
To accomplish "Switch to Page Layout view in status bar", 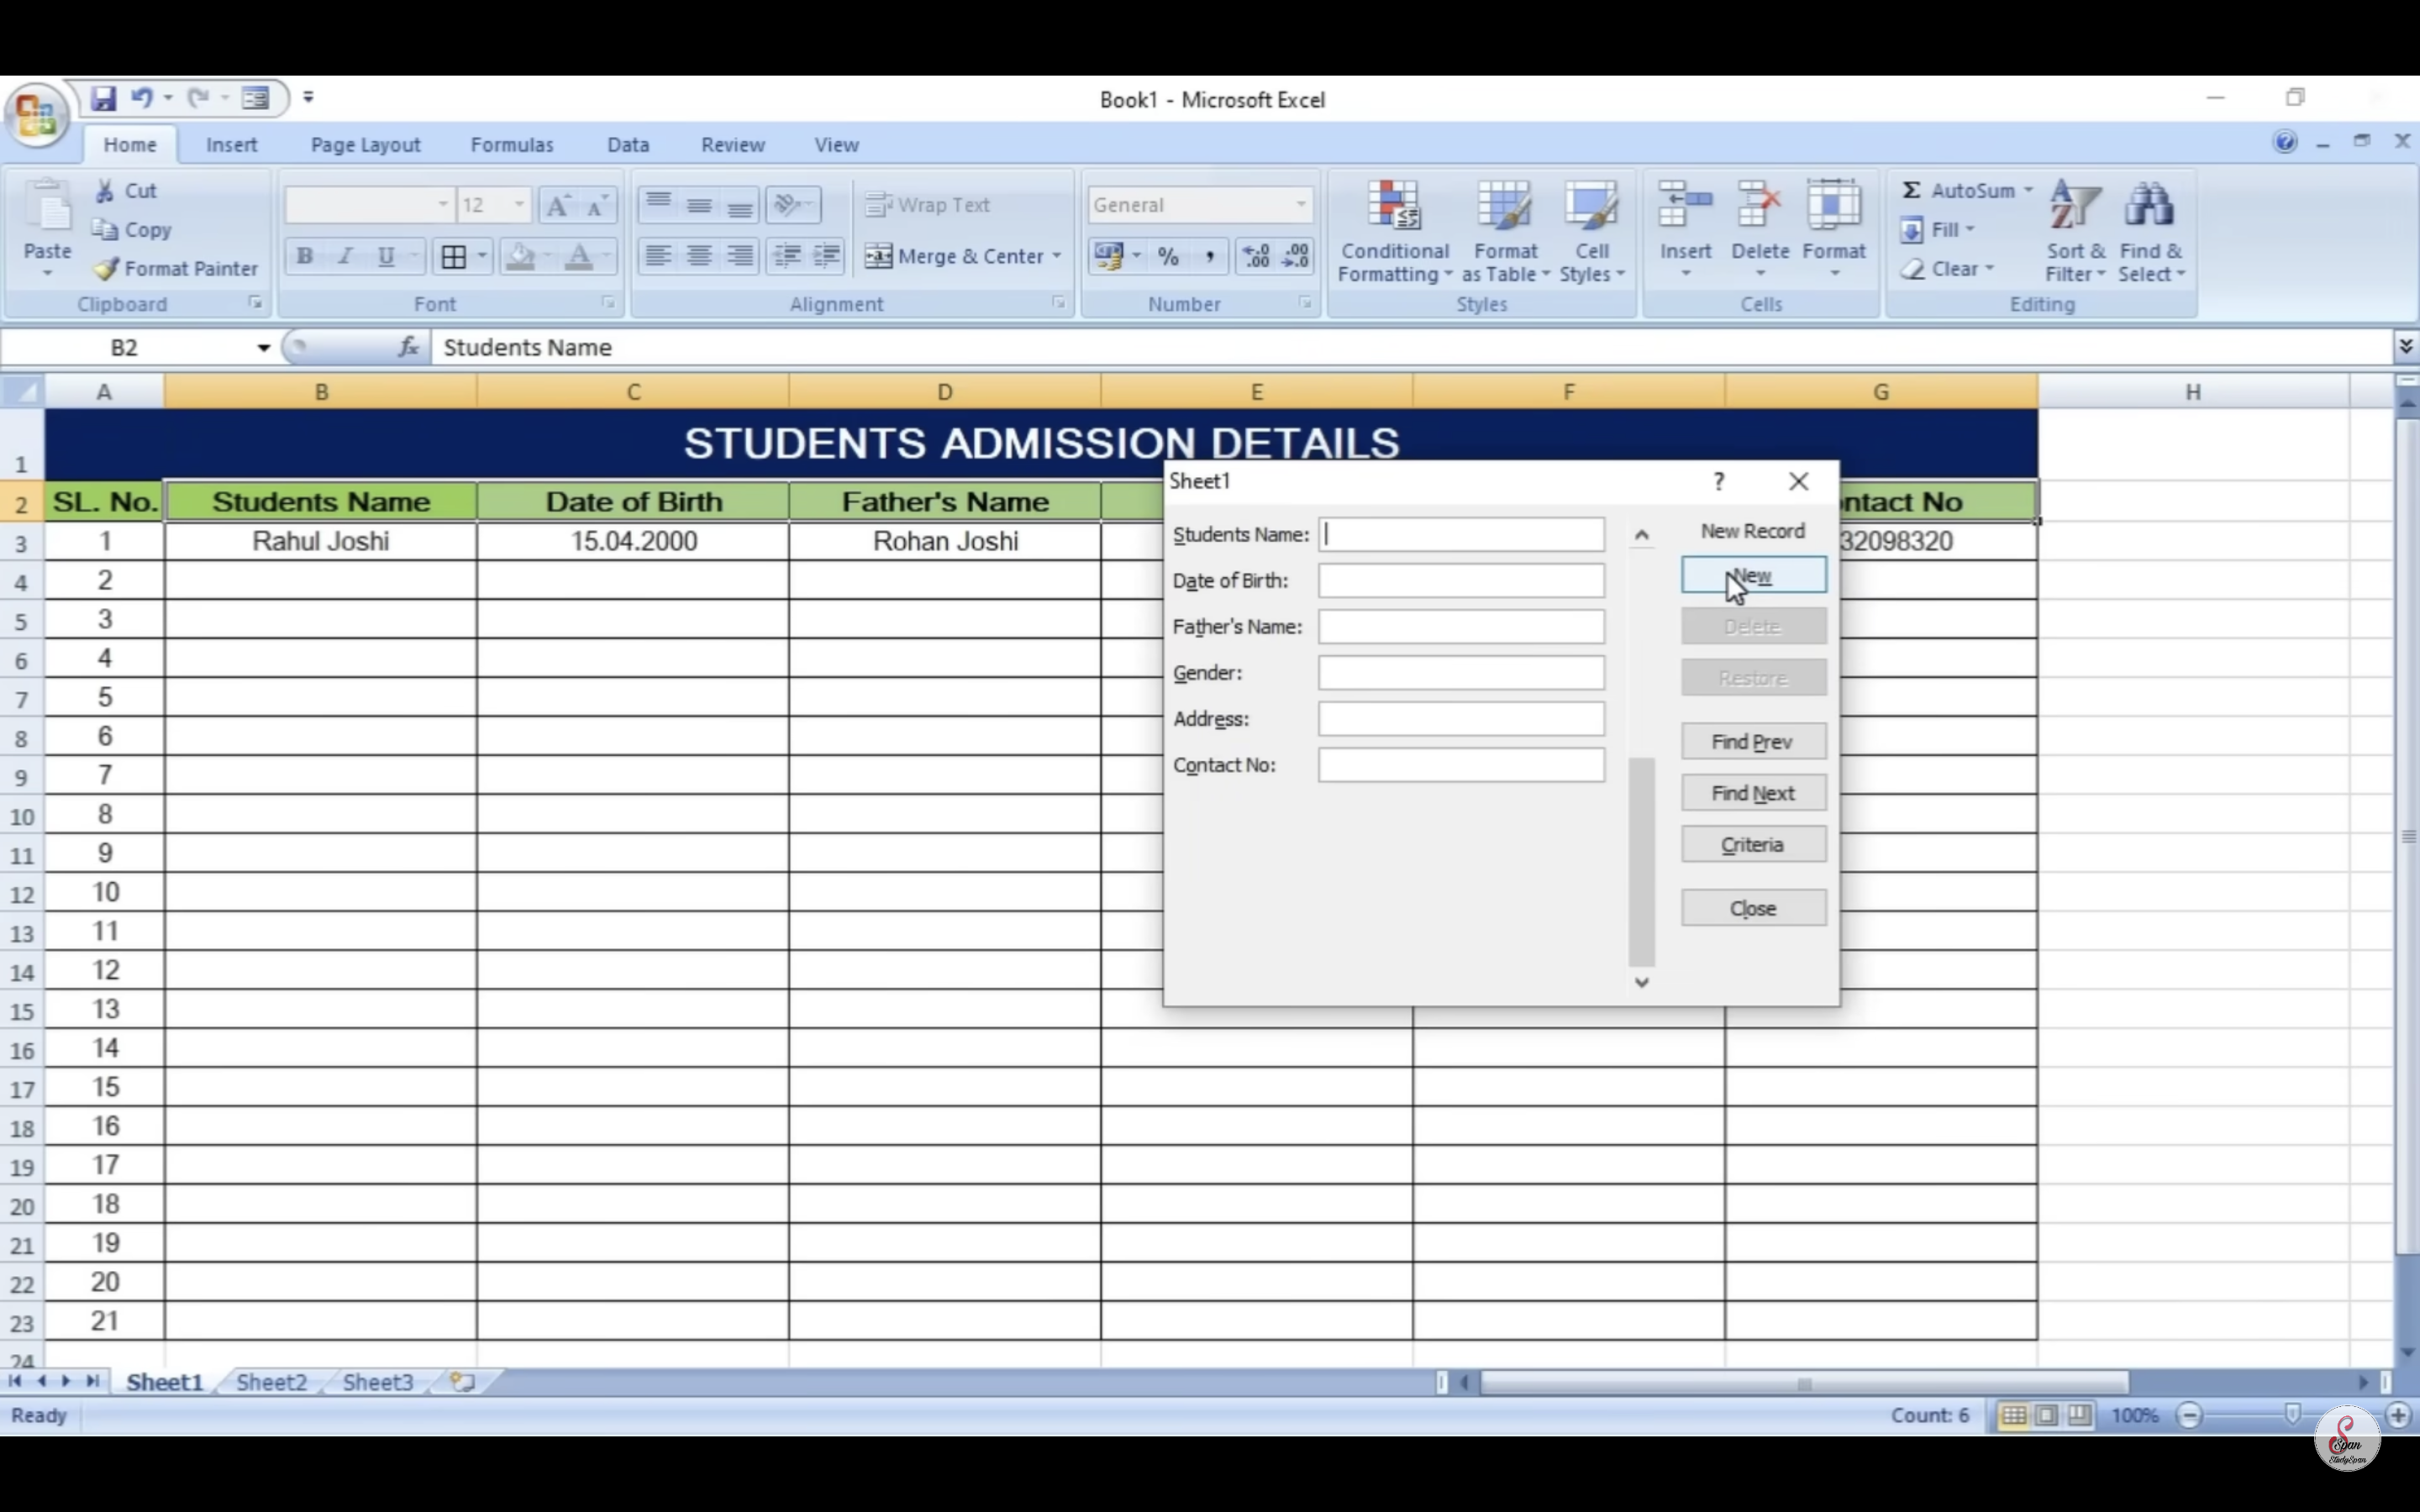I will pos(2047,1415).
